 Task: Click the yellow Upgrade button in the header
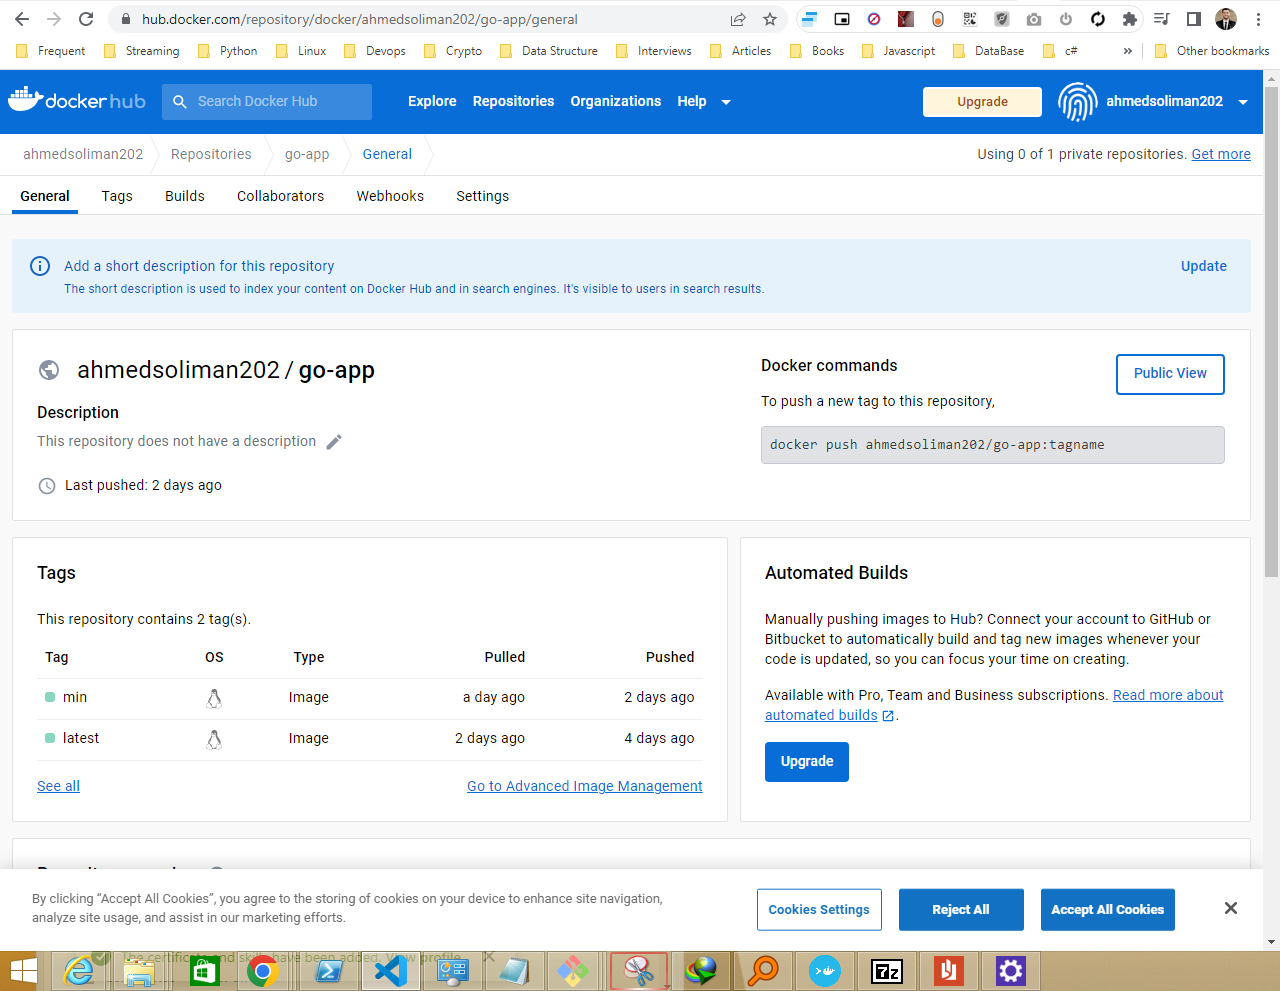[x=982, y=102]
